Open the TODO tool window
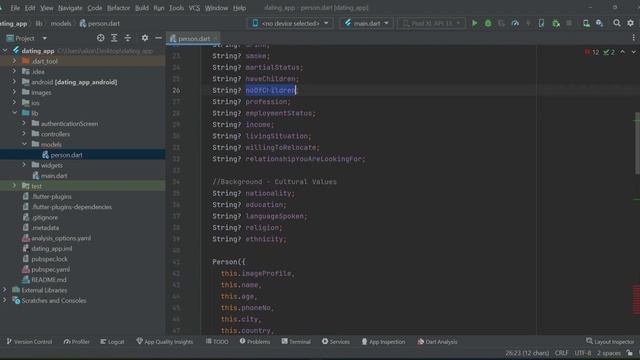This screenshot has height=360, width=640. tap(217, 342)
